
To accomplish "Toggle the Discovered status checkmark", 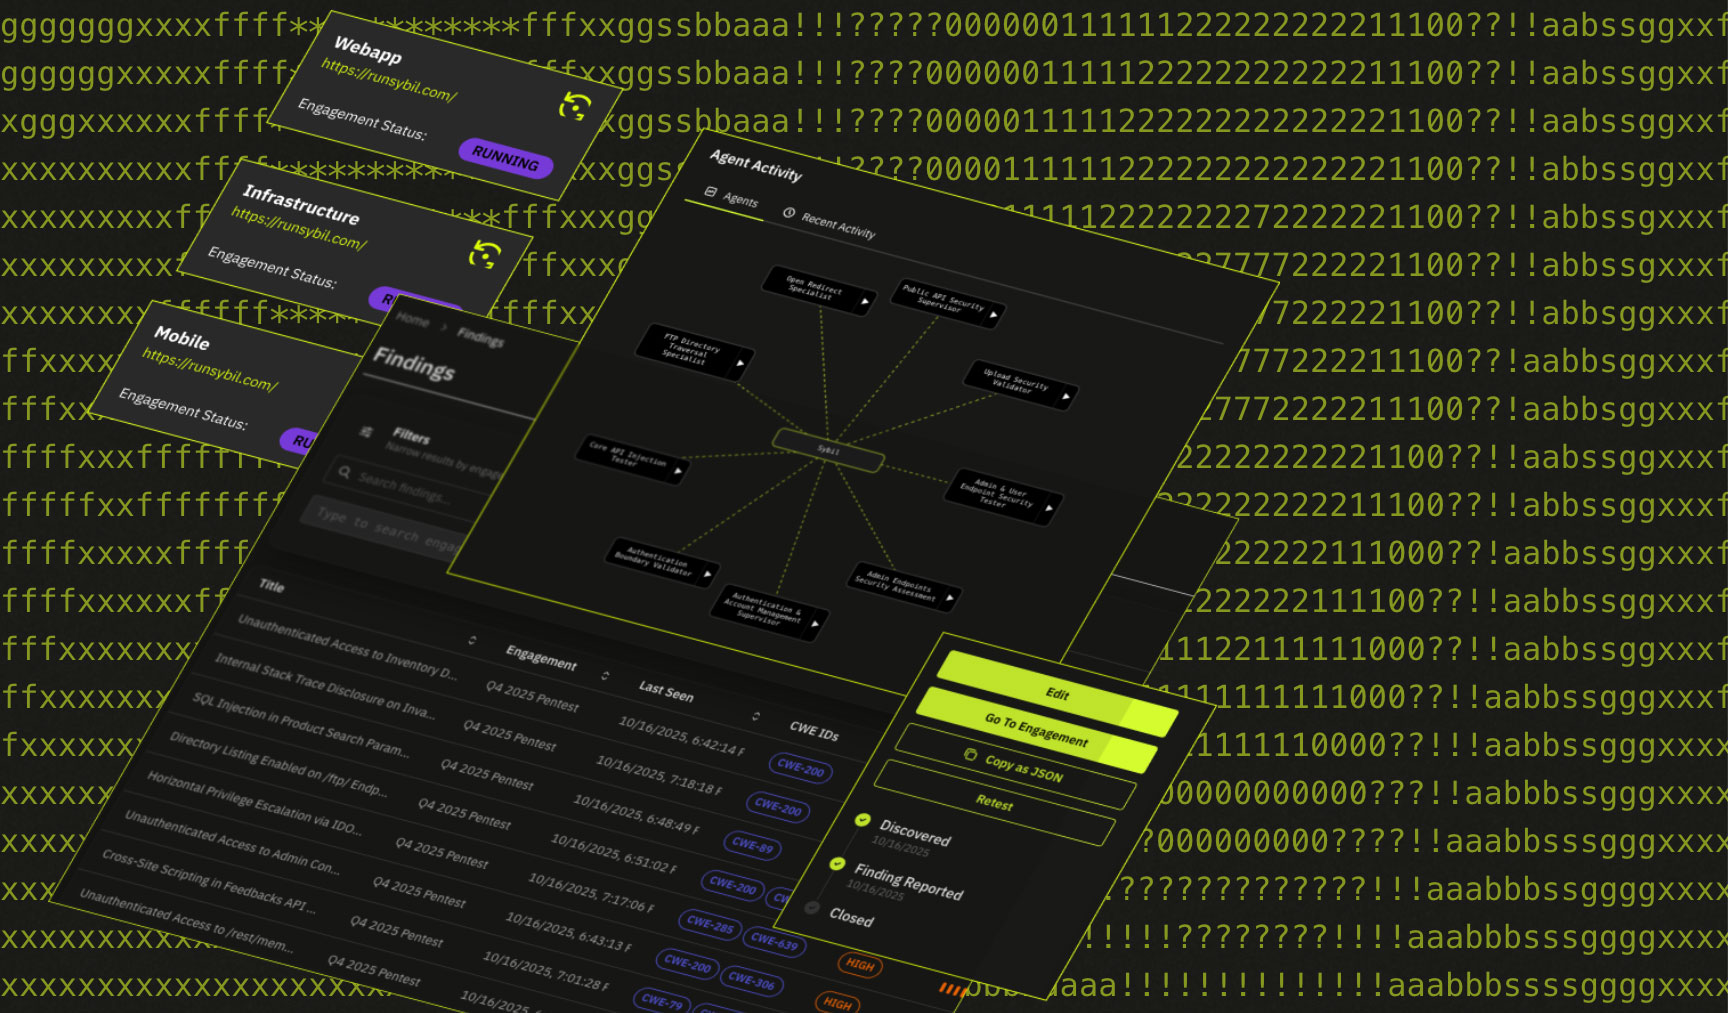I will tap(862, 820).
